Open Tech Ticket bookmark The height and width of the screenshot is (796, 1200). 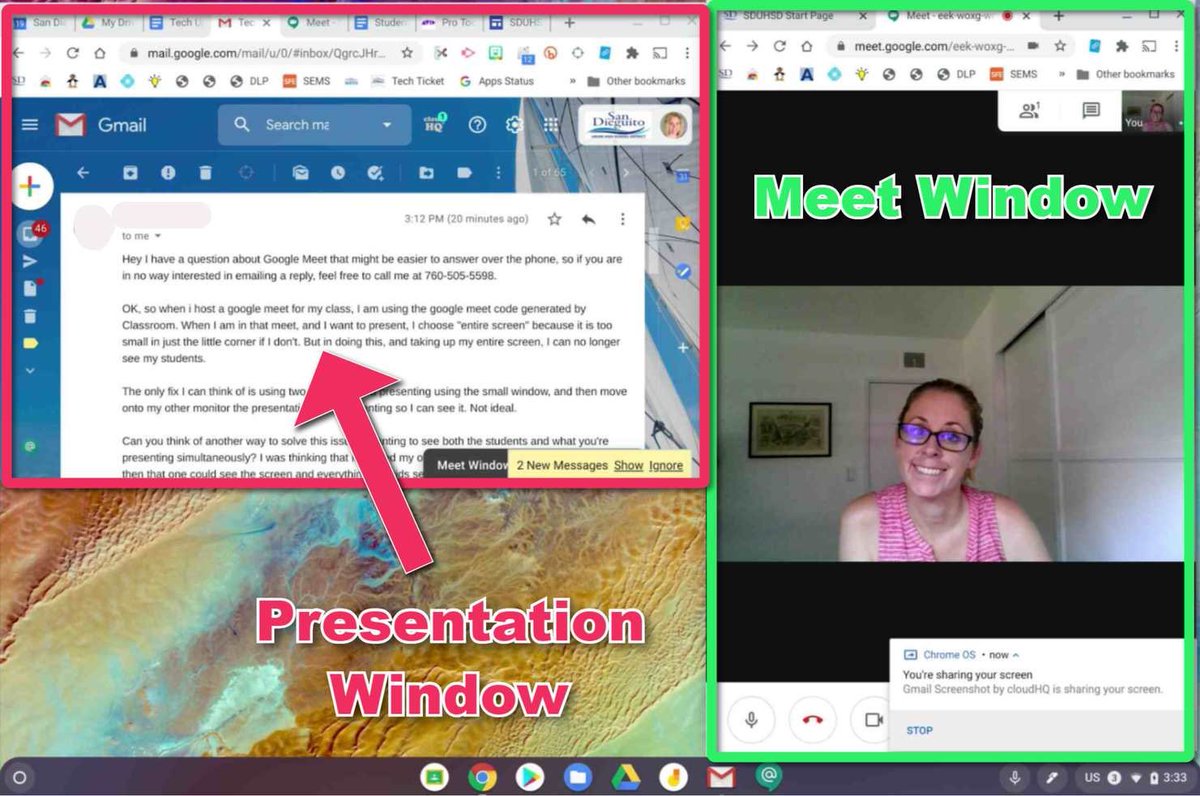point(407,81)
